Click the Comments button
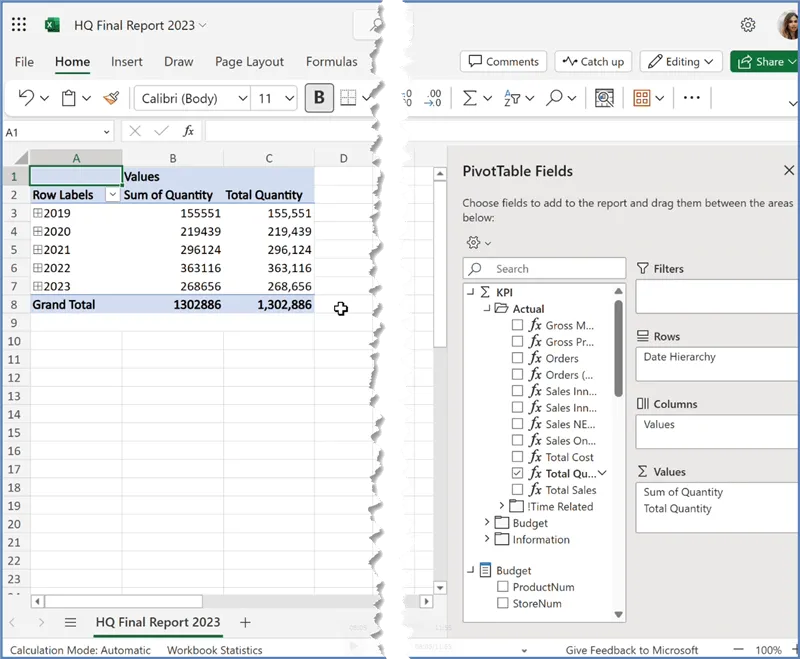The image size is (800, 659). click(504, 62)
